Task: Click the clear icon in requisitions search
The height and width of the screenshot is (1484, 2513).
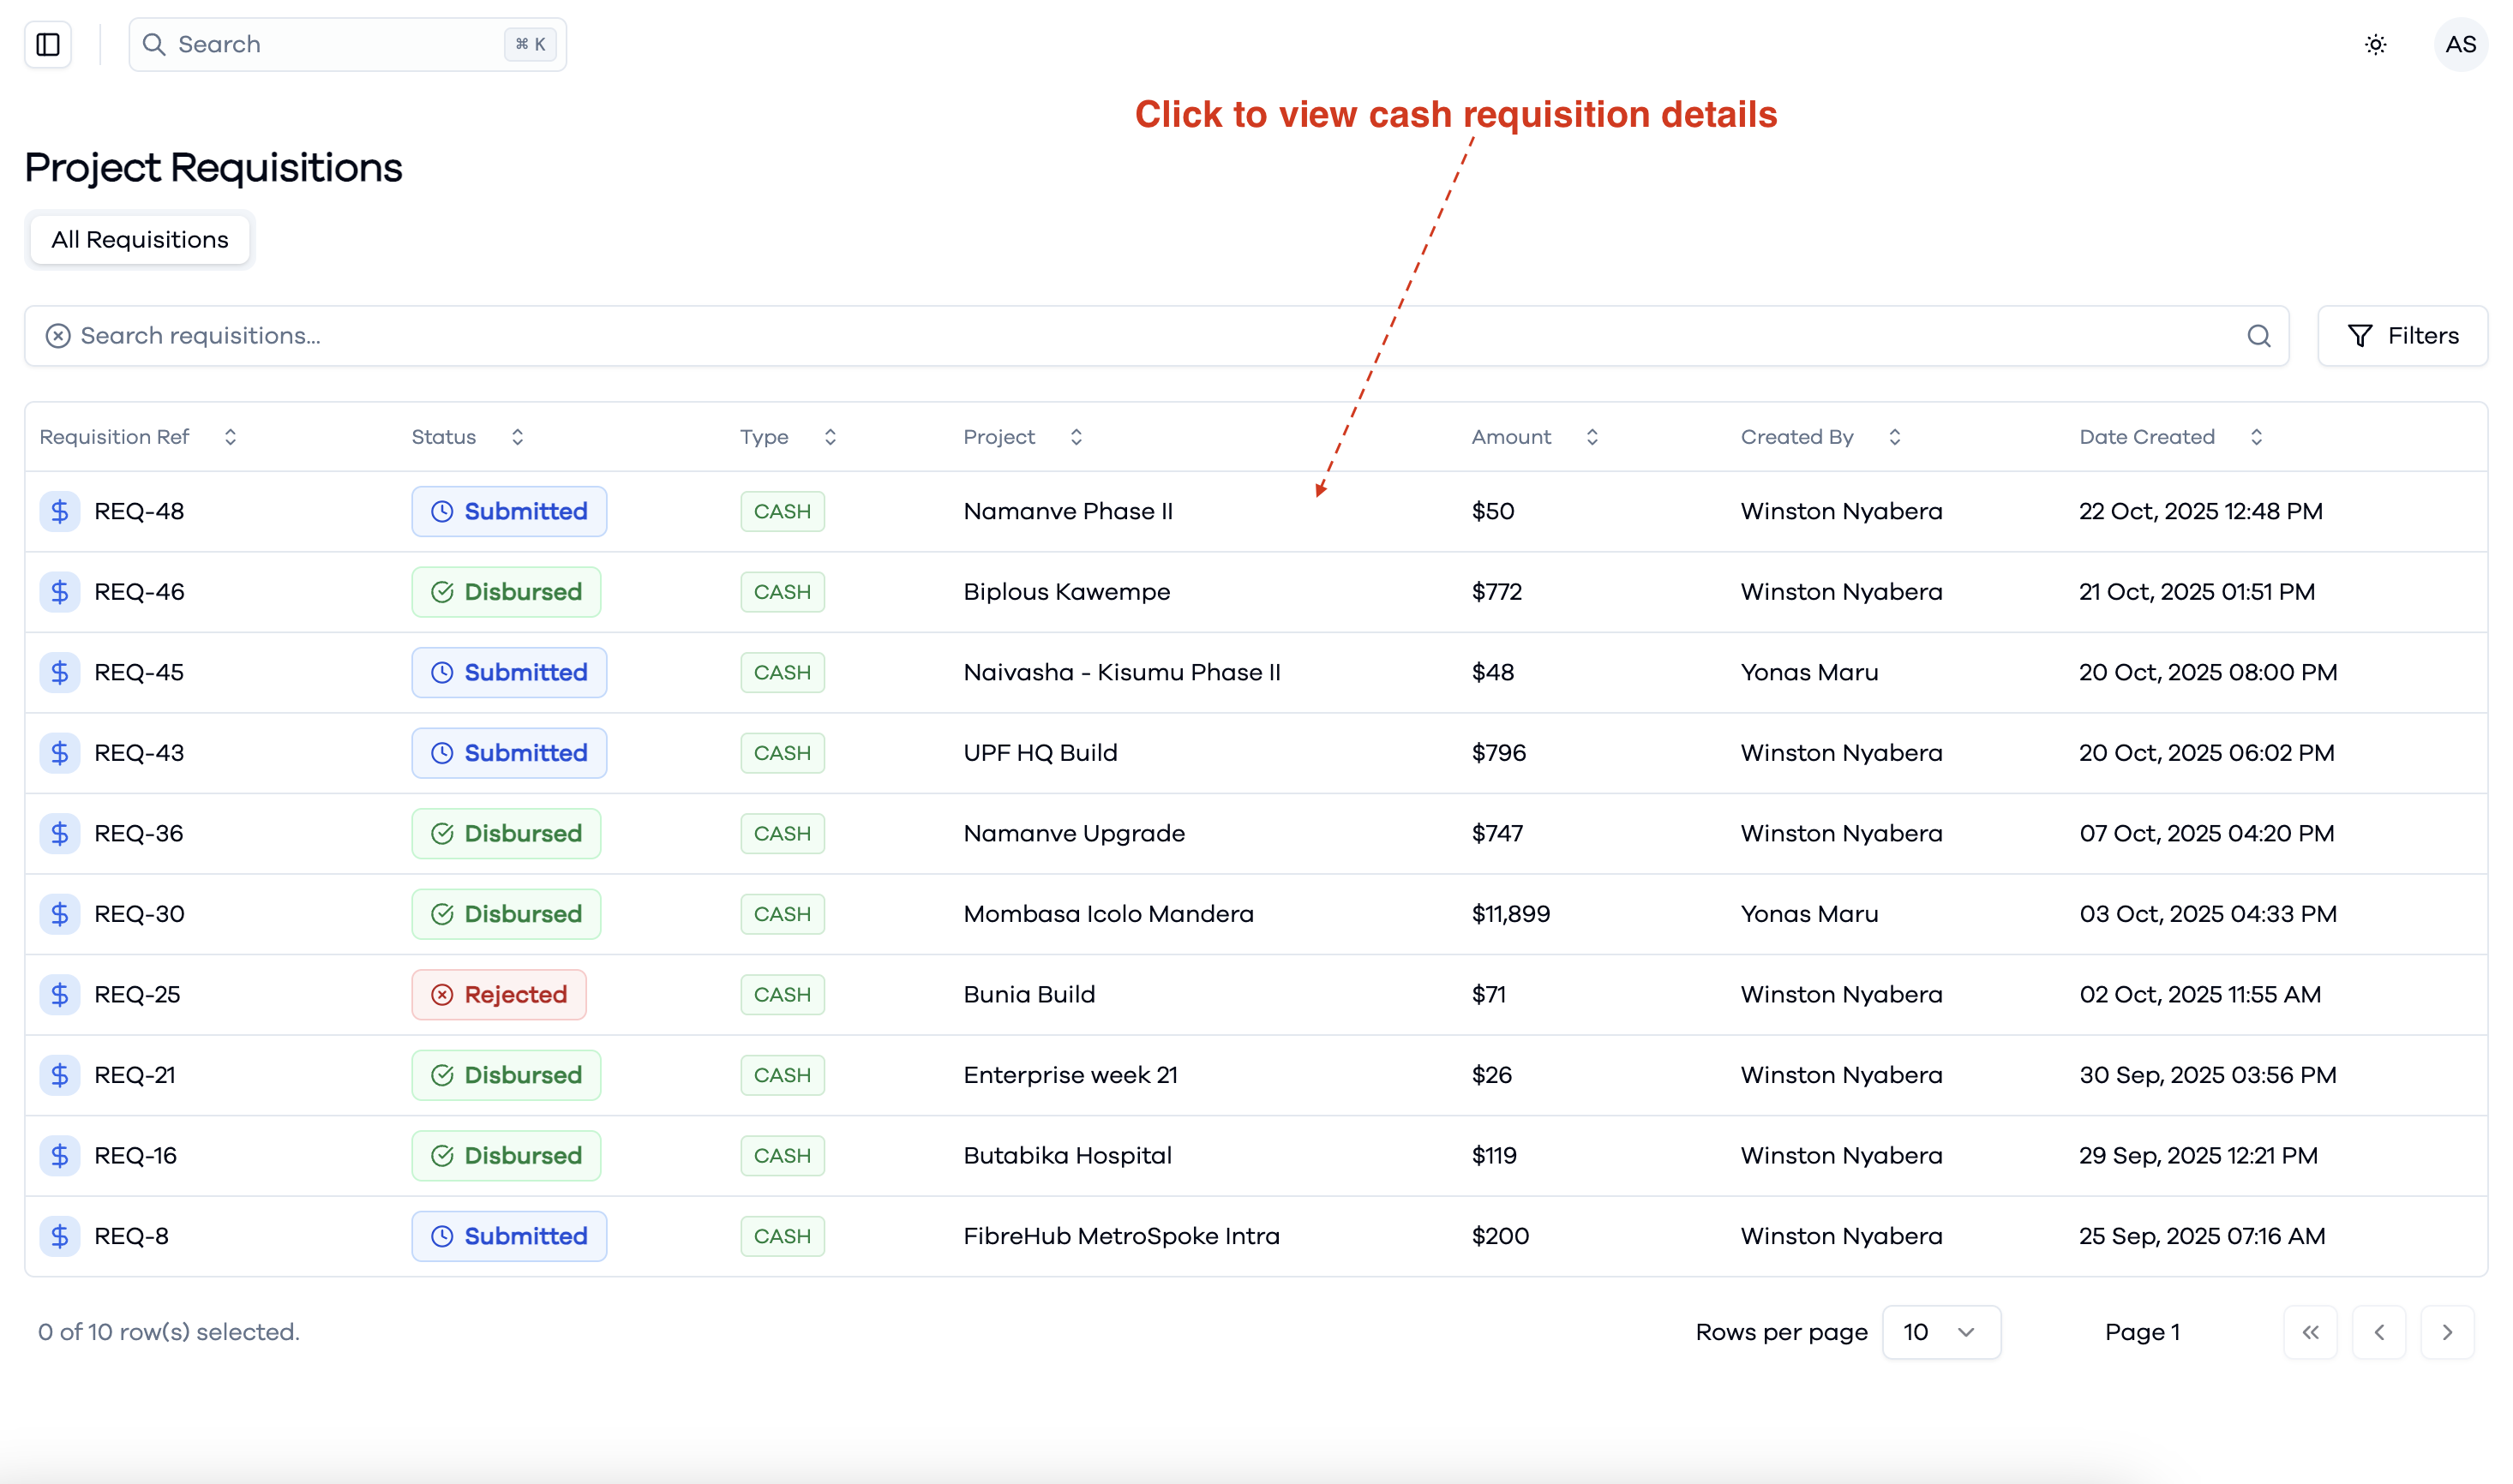Action: (58, 336)
